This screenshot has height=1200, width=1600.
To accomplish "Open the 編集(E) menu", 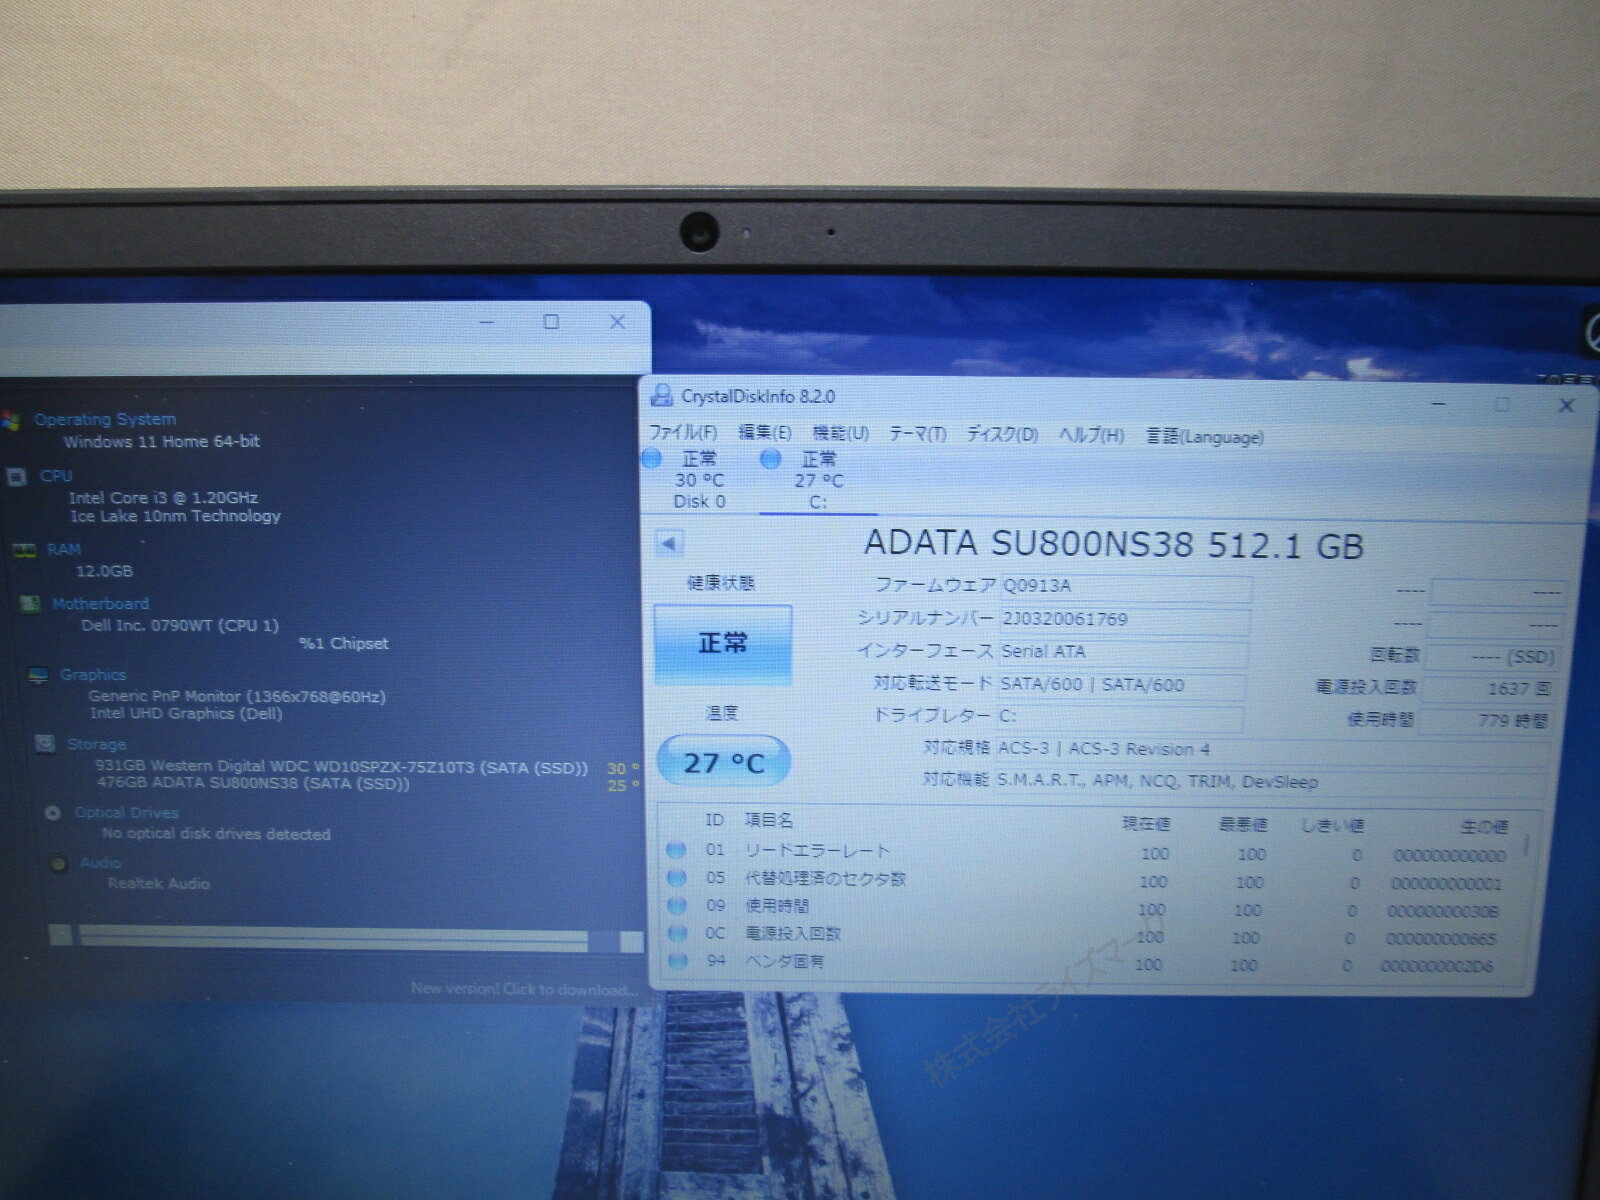I will click(x=765, y=433).
